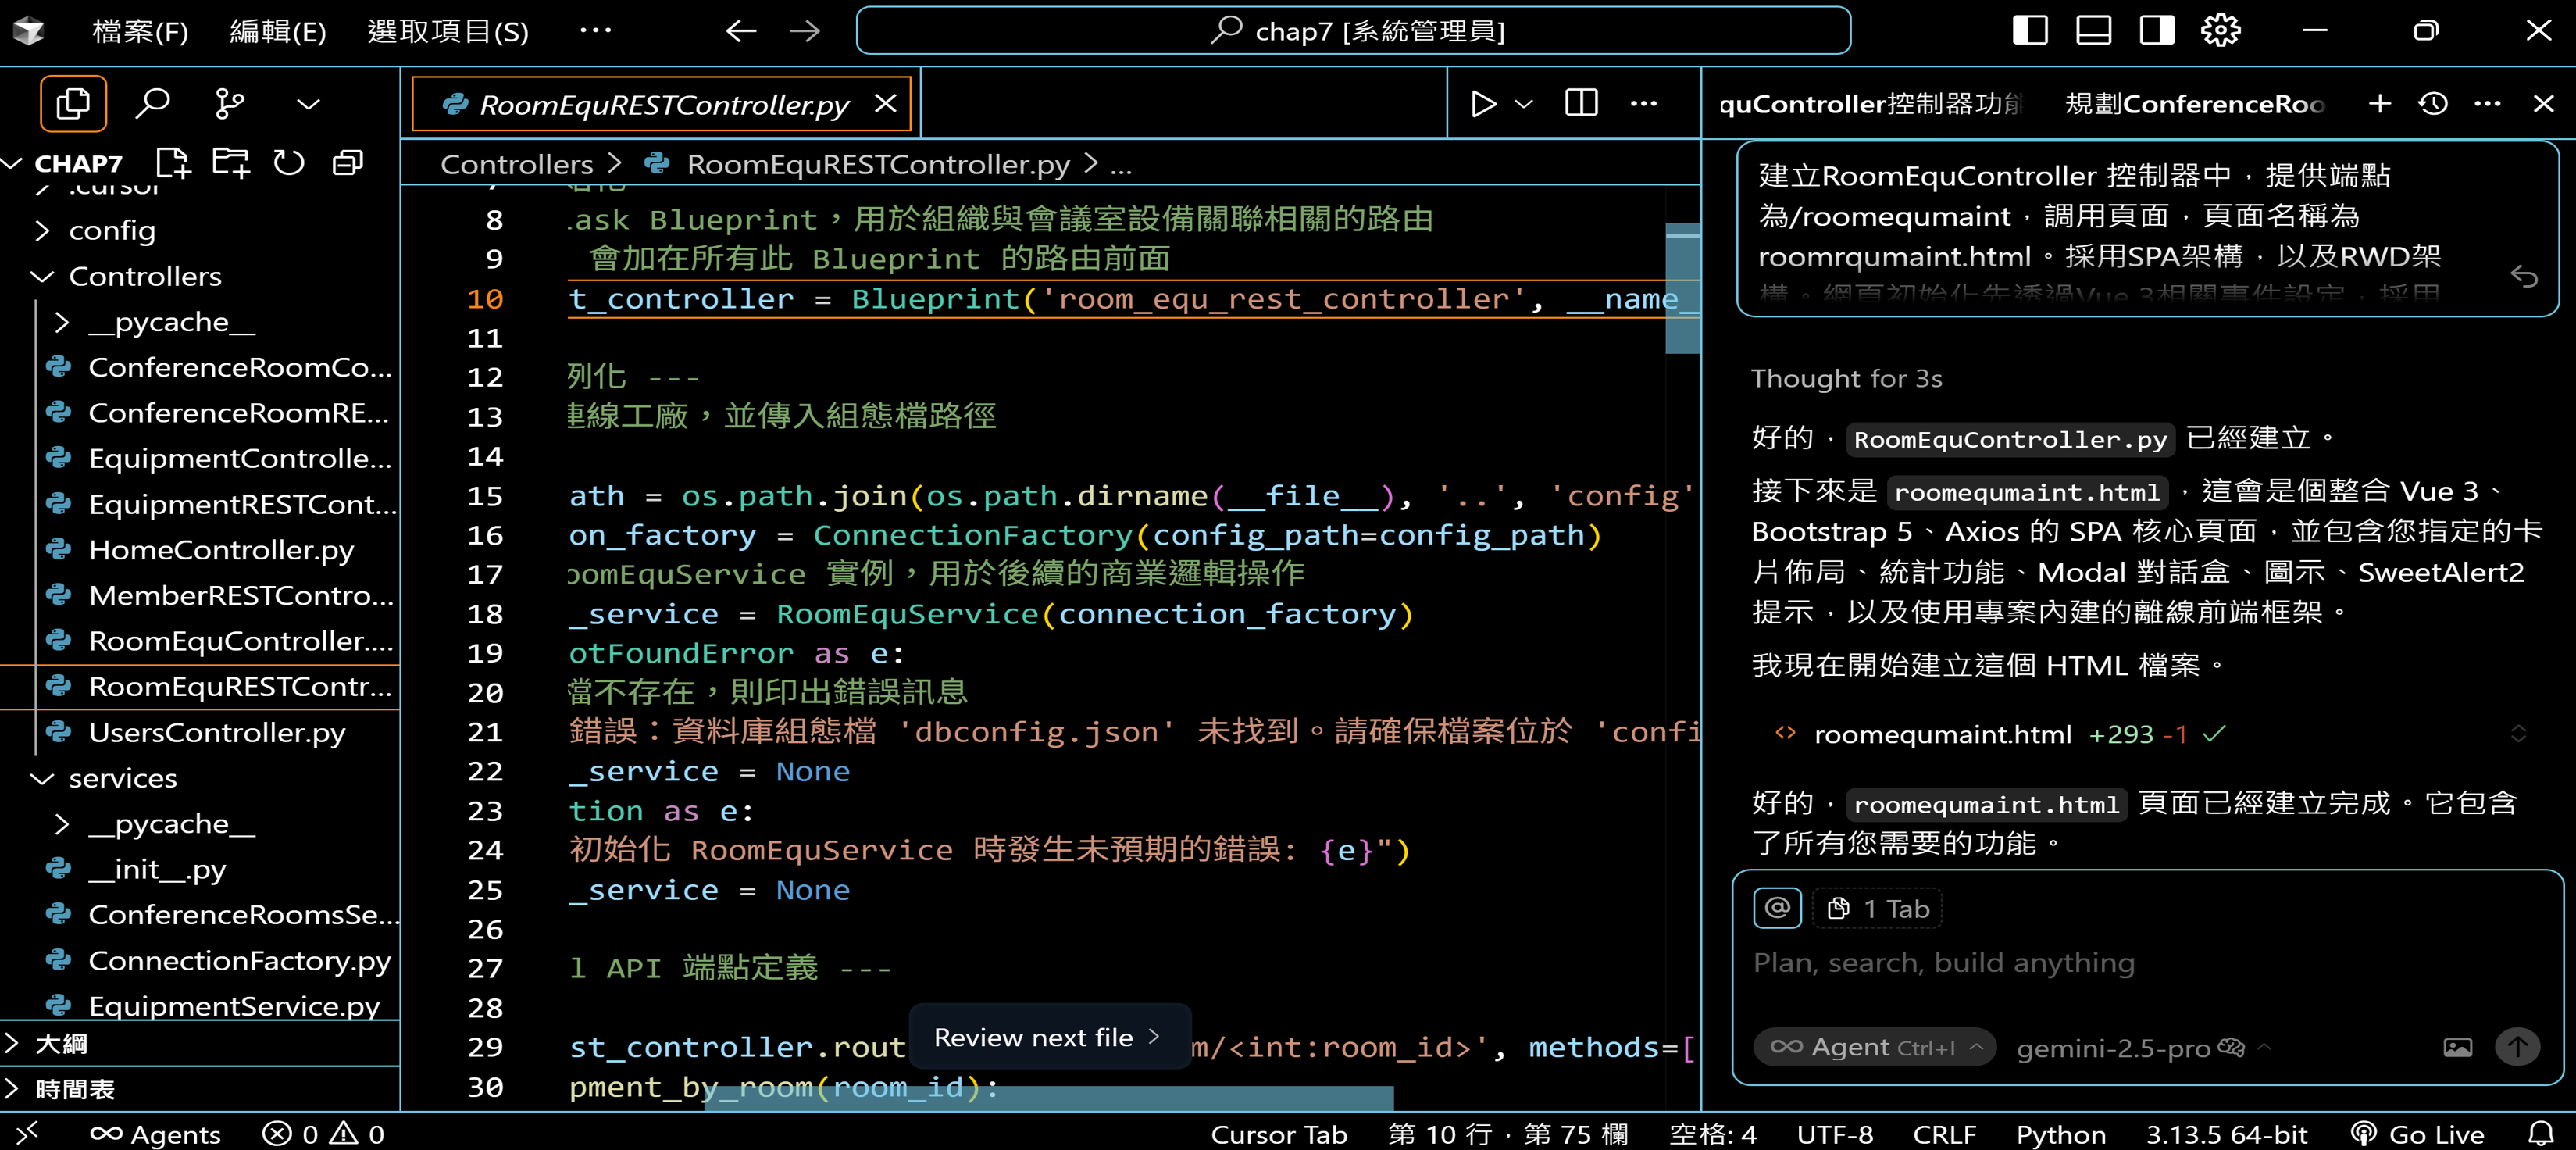Close the RoomEquRESTController.py tab

click(x=885, y=103)
